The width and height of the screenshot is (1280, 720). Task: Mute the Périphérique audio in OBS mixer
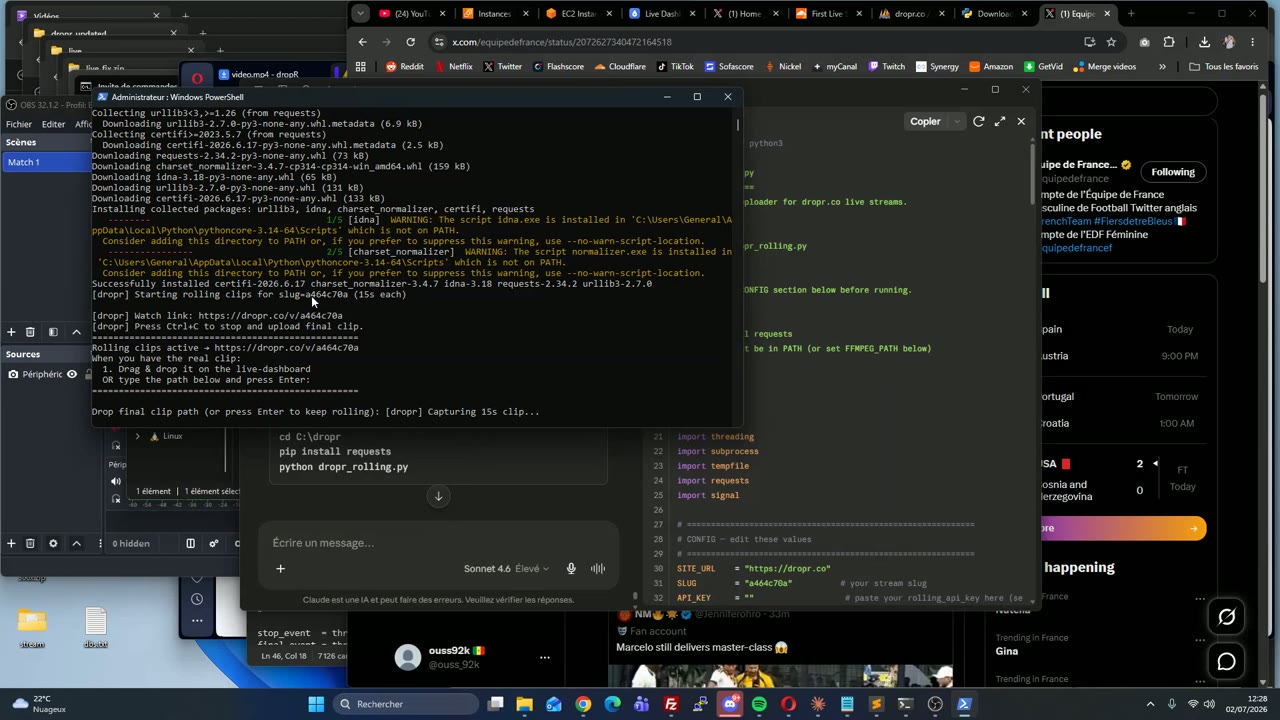coord(116,482)
